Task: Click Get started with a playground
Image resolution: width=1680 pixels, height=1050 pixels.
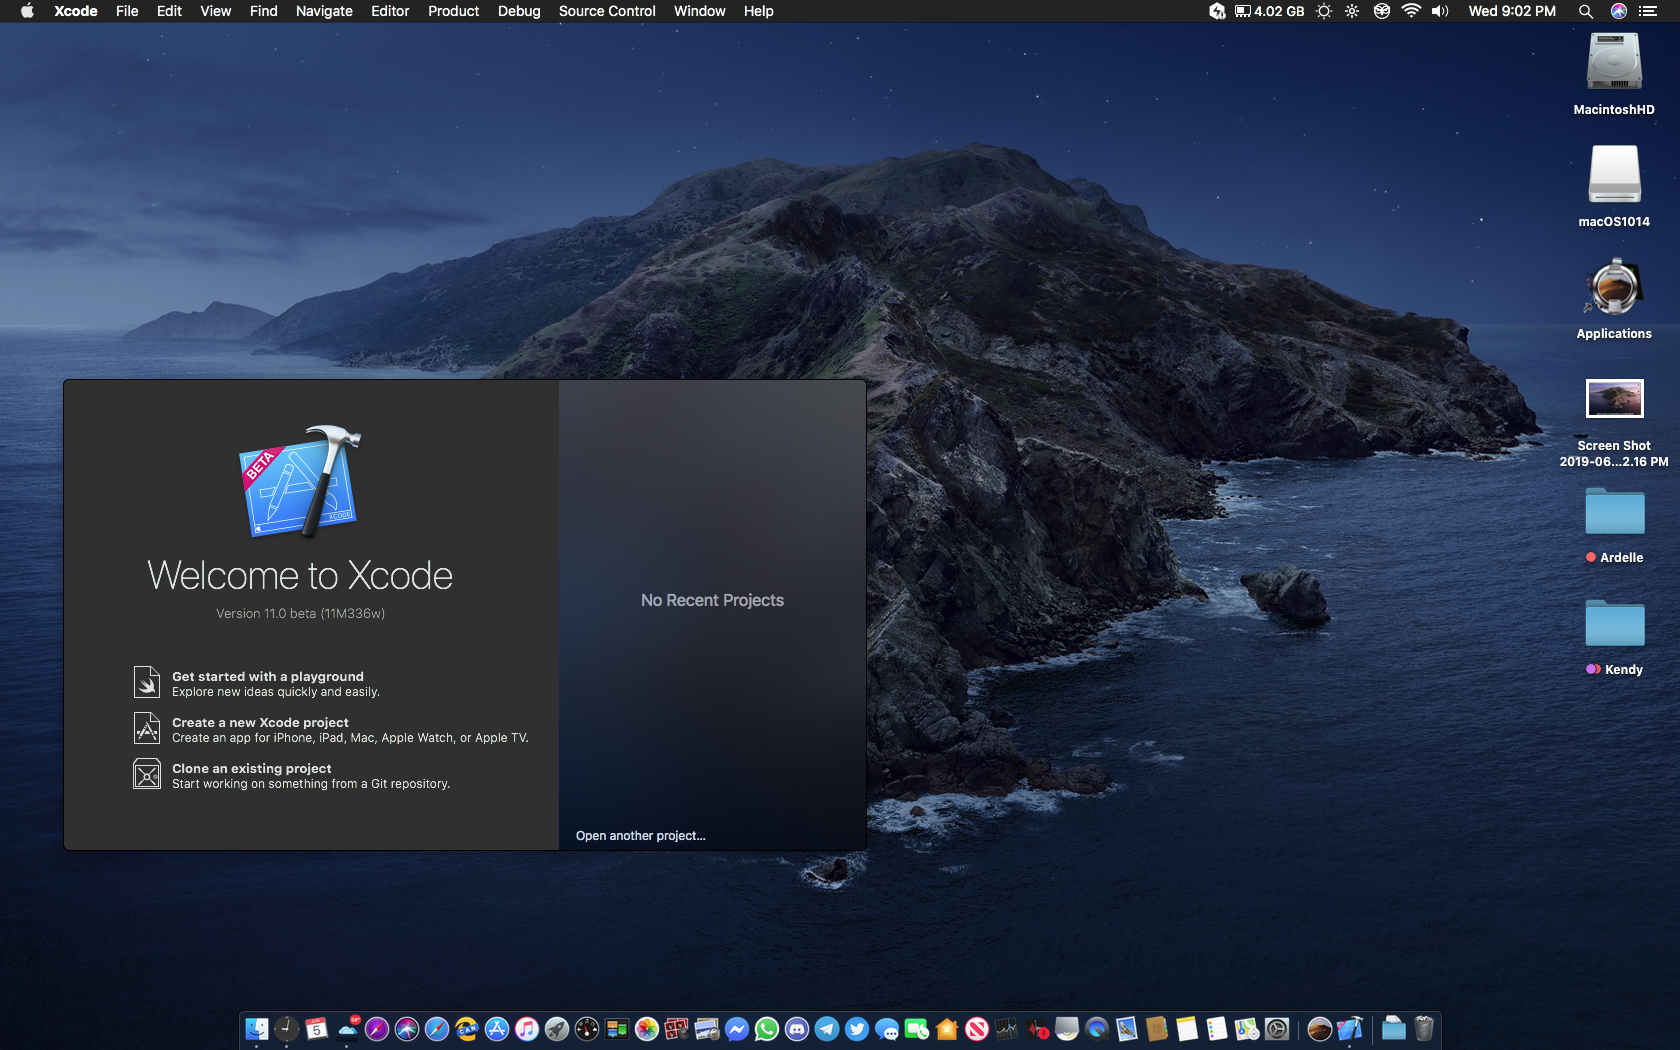Action: click(268, 677)
